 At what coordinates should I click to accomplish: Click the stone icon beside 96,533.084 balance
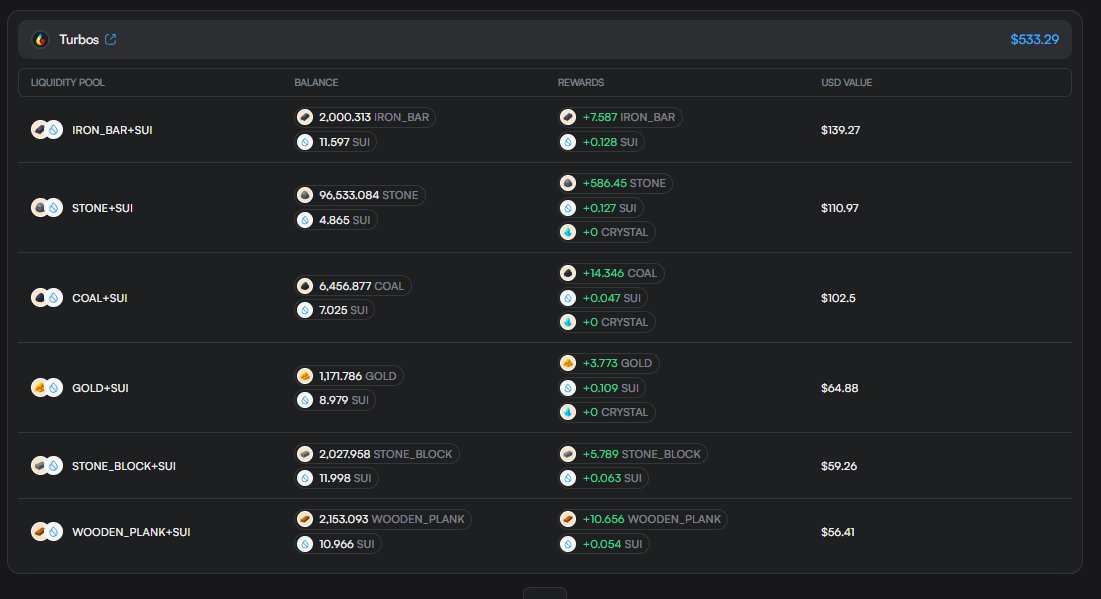pyautogui.click(x=305, y=195)
